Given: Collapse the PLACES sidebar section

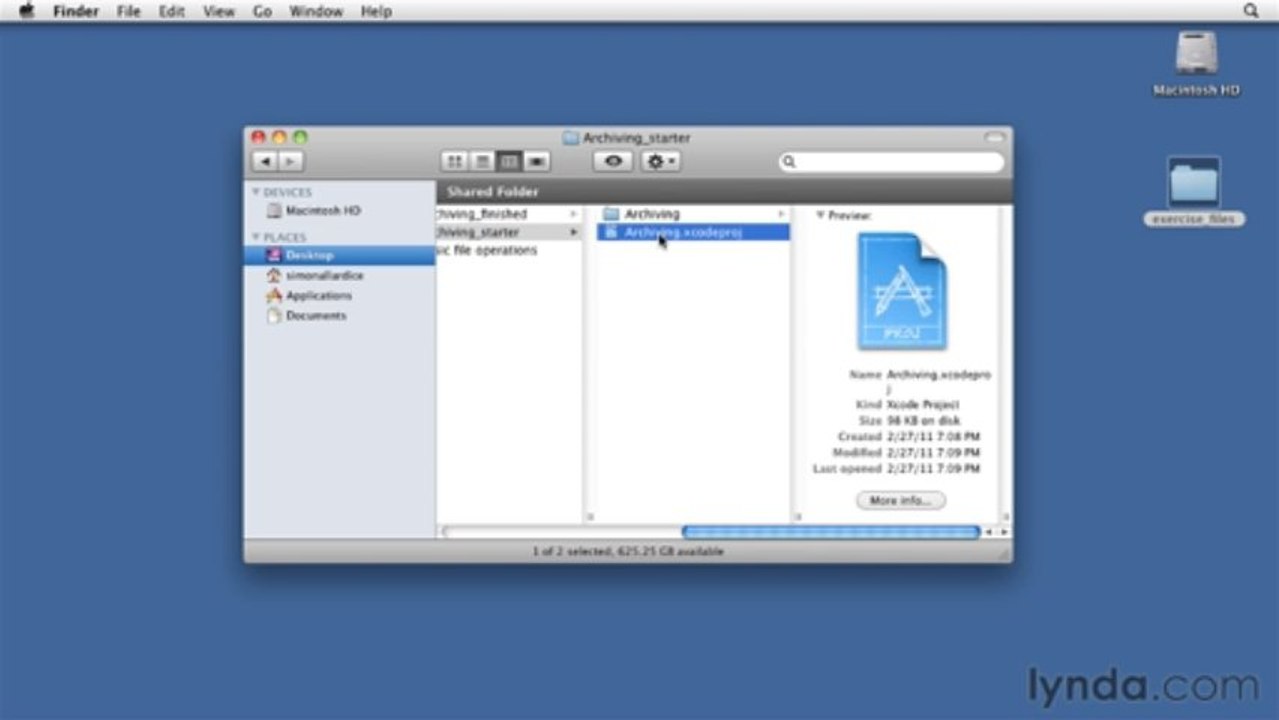Looking at the screenshot, I should pos(256,238).
